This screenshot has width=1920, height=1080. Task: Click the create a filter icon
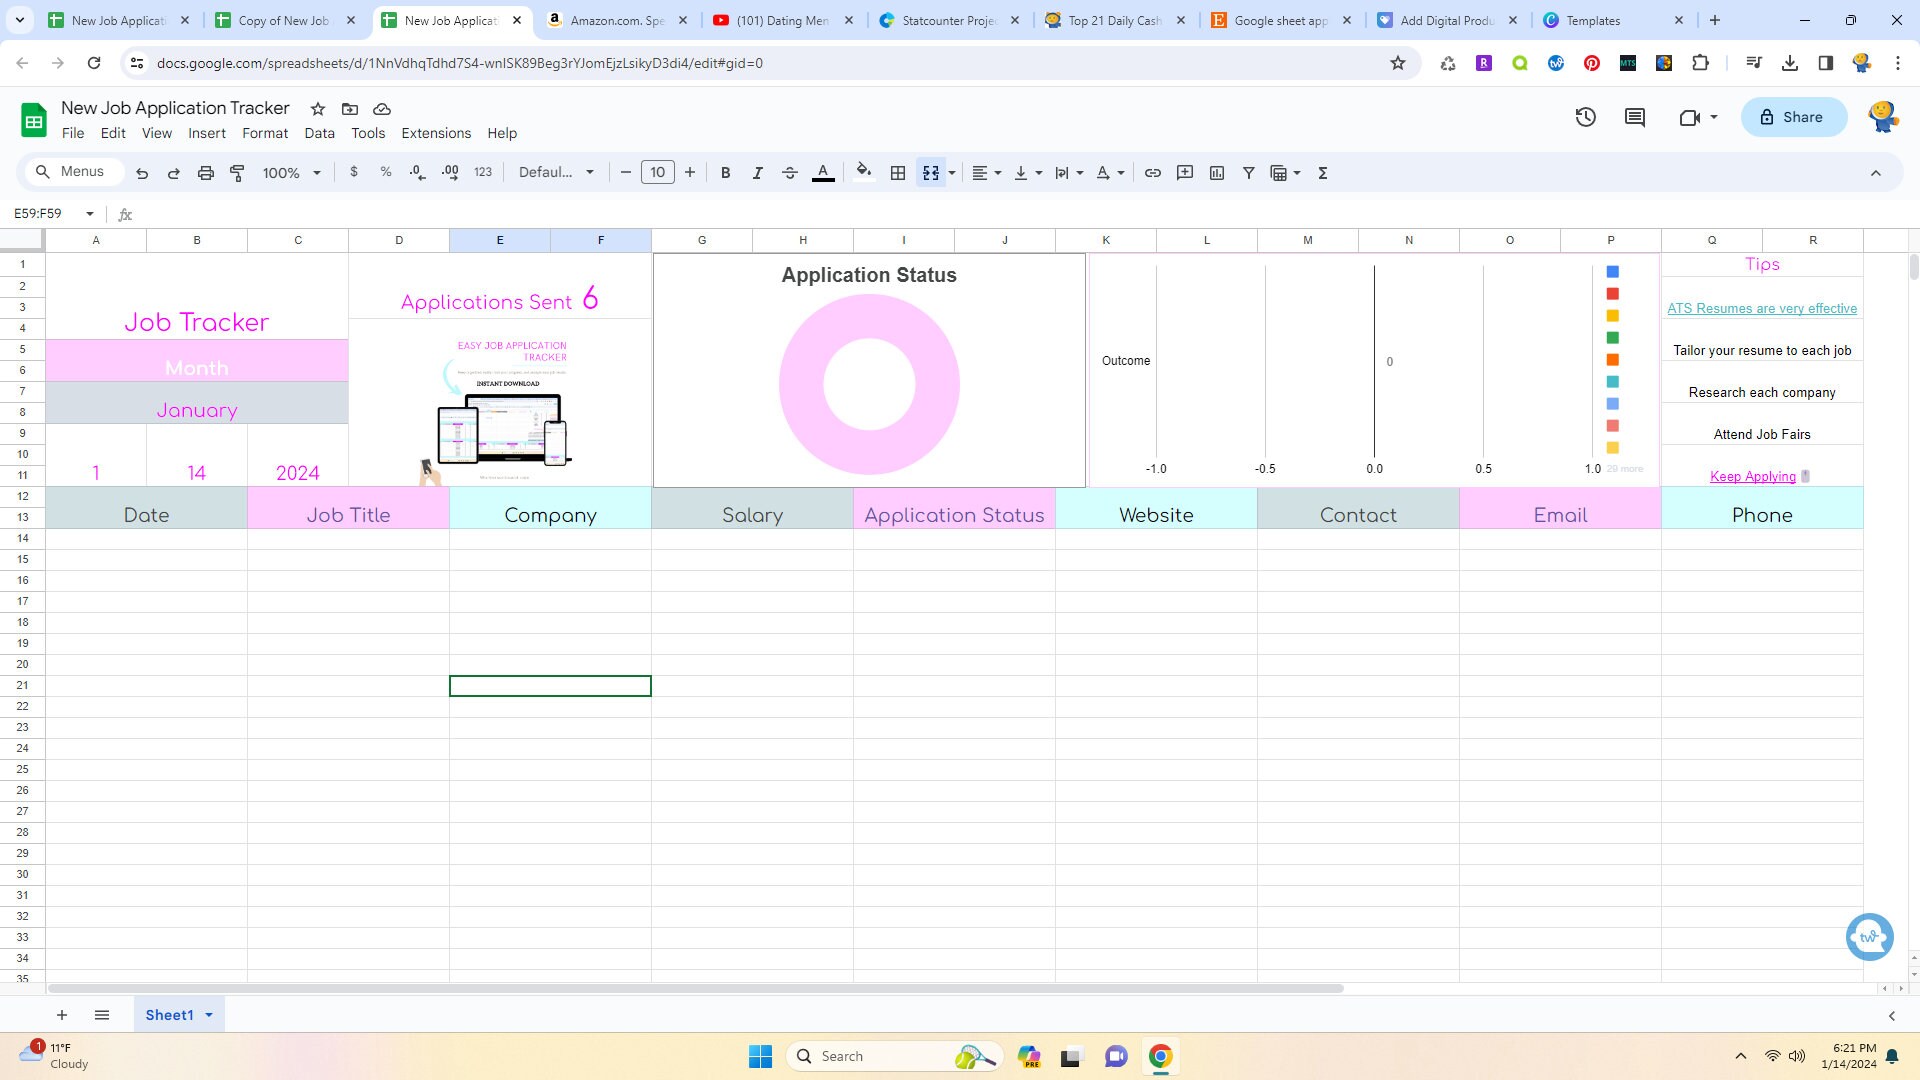click(1248, 172)
